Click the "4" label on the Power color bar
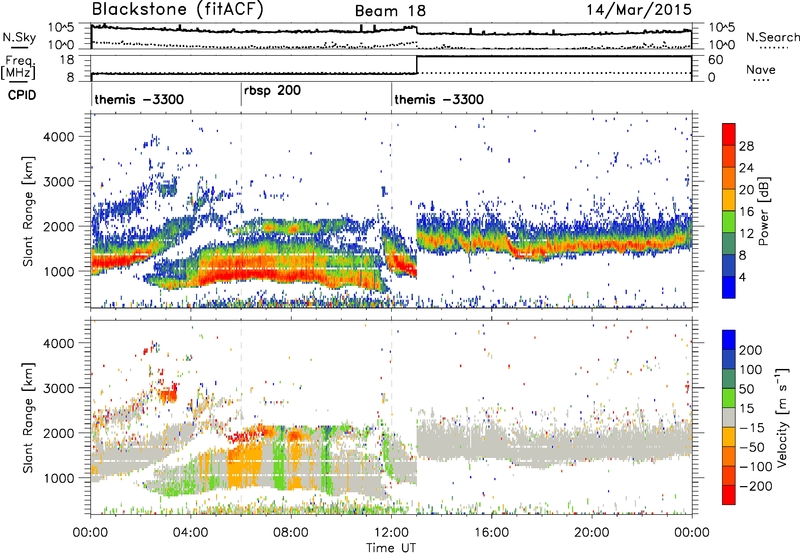The height and width of the screenshot is (554, 800). [x=743, y=278]
